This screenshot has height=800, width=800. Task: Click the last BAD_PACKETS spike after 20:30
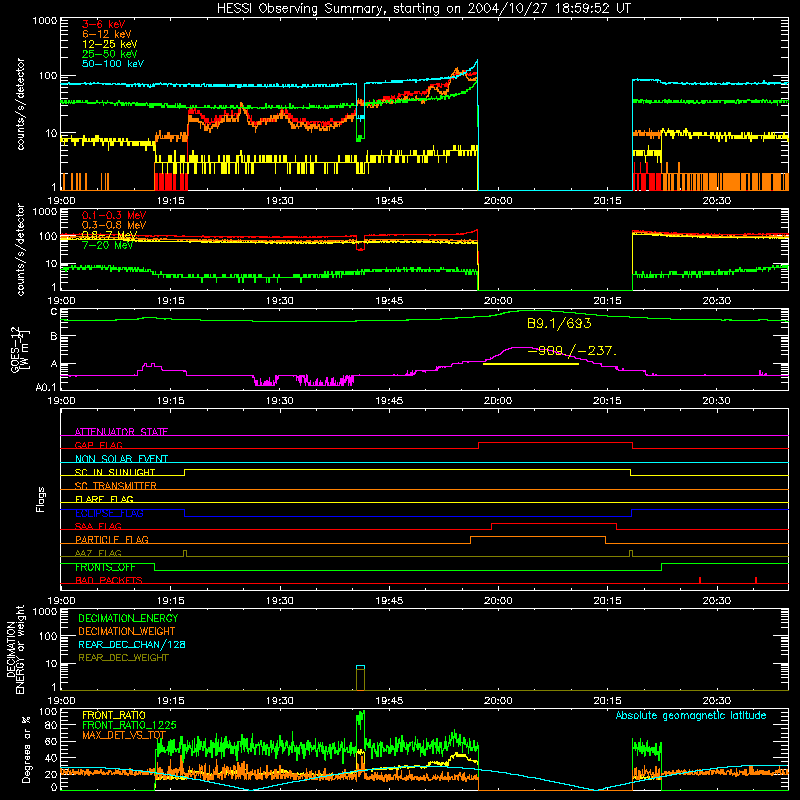pos(756,580)
